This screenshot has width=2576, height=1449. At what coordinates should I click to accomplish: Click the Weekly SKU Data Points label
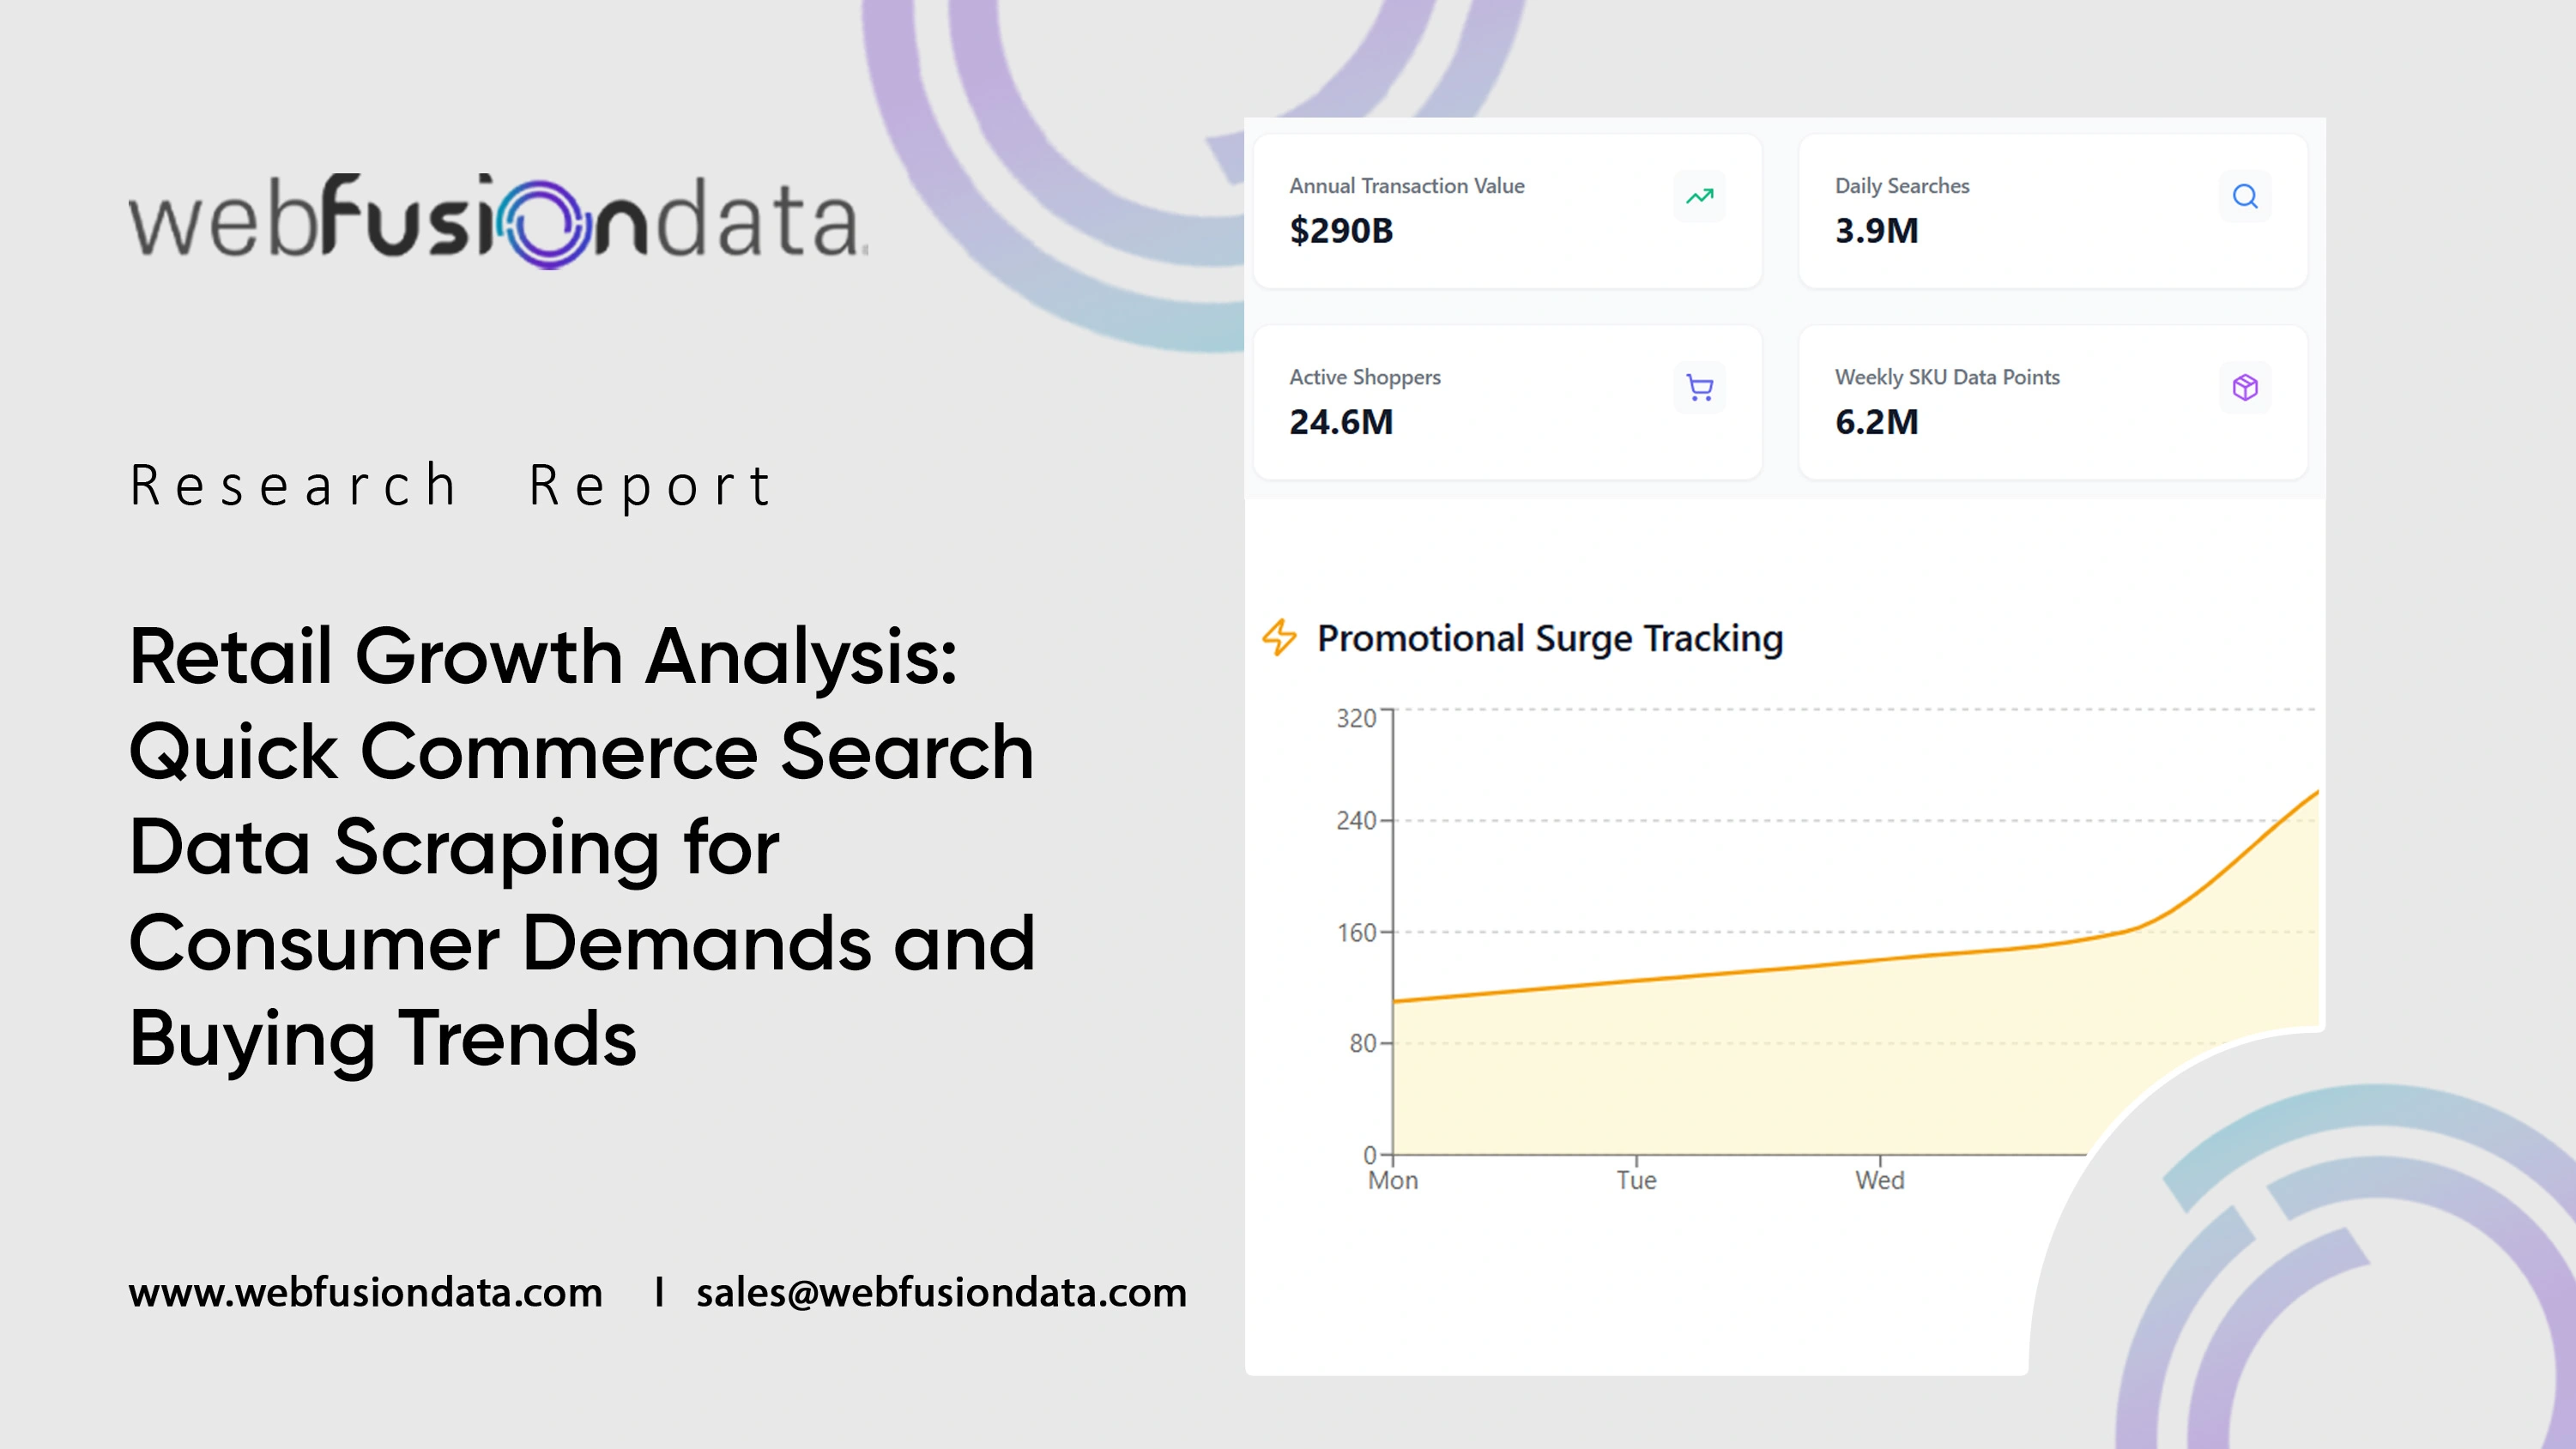(x=1947, y=378)
